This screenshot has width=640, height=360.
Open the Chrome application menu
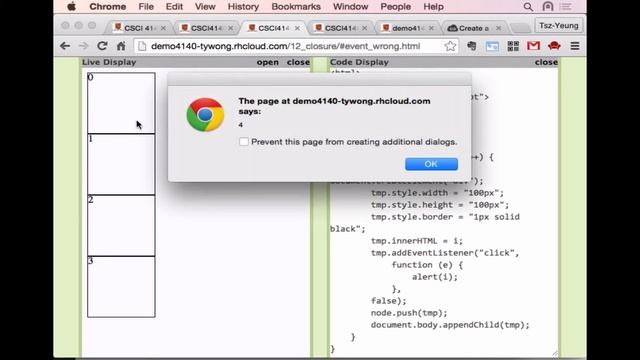pos(108,7)
